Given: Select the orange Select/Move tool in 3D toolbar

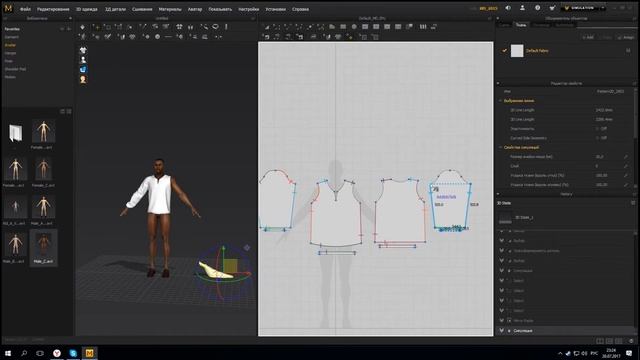Looking at the screenshot, I should coord(96,27).
